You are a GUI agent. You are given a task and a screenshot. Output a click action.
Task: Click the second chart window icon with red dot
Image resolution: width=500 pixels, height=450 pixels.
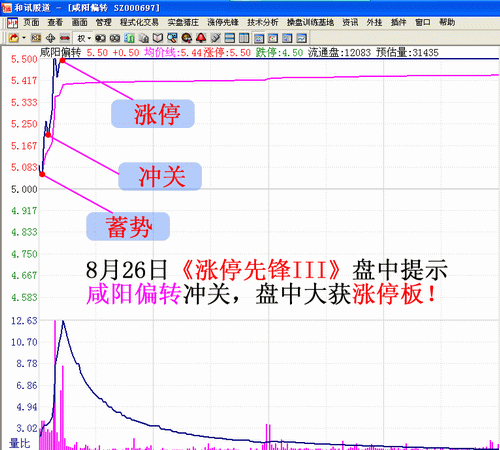click(273, 38)
